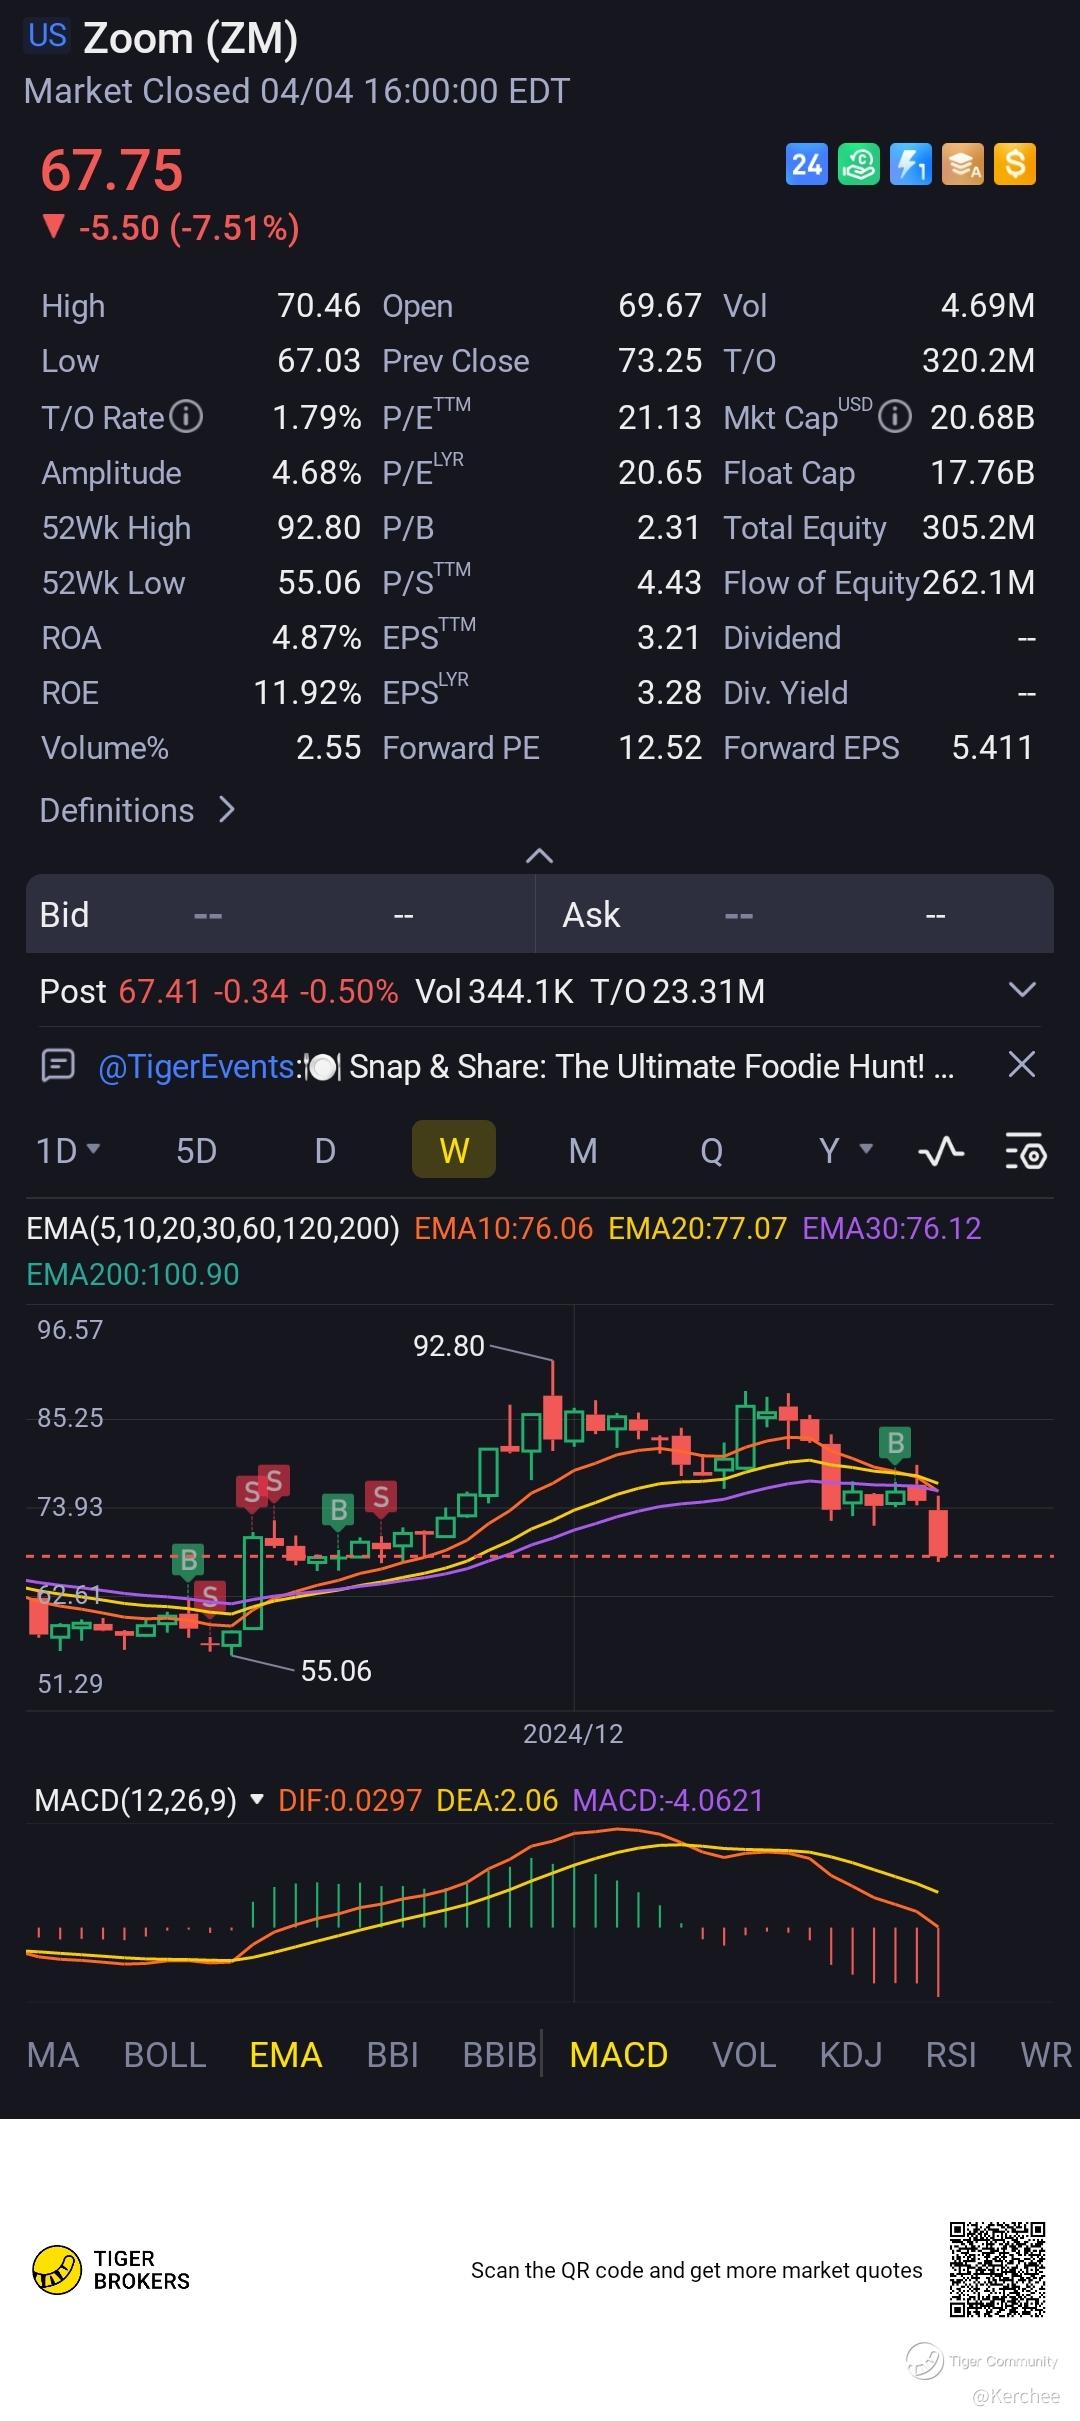
Task: Open the Snap & Share Foodie Hunt post
Action: 651,1066
